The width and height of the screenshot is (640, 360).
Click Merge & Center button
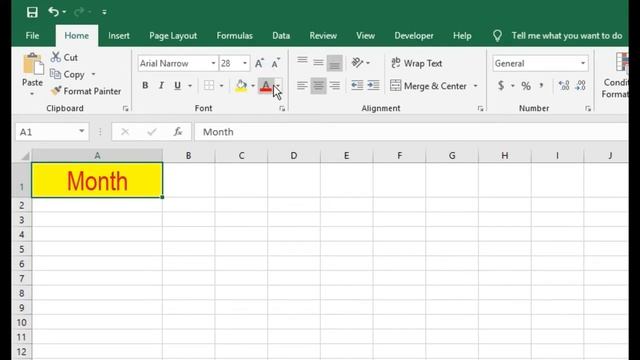[428, 86]
